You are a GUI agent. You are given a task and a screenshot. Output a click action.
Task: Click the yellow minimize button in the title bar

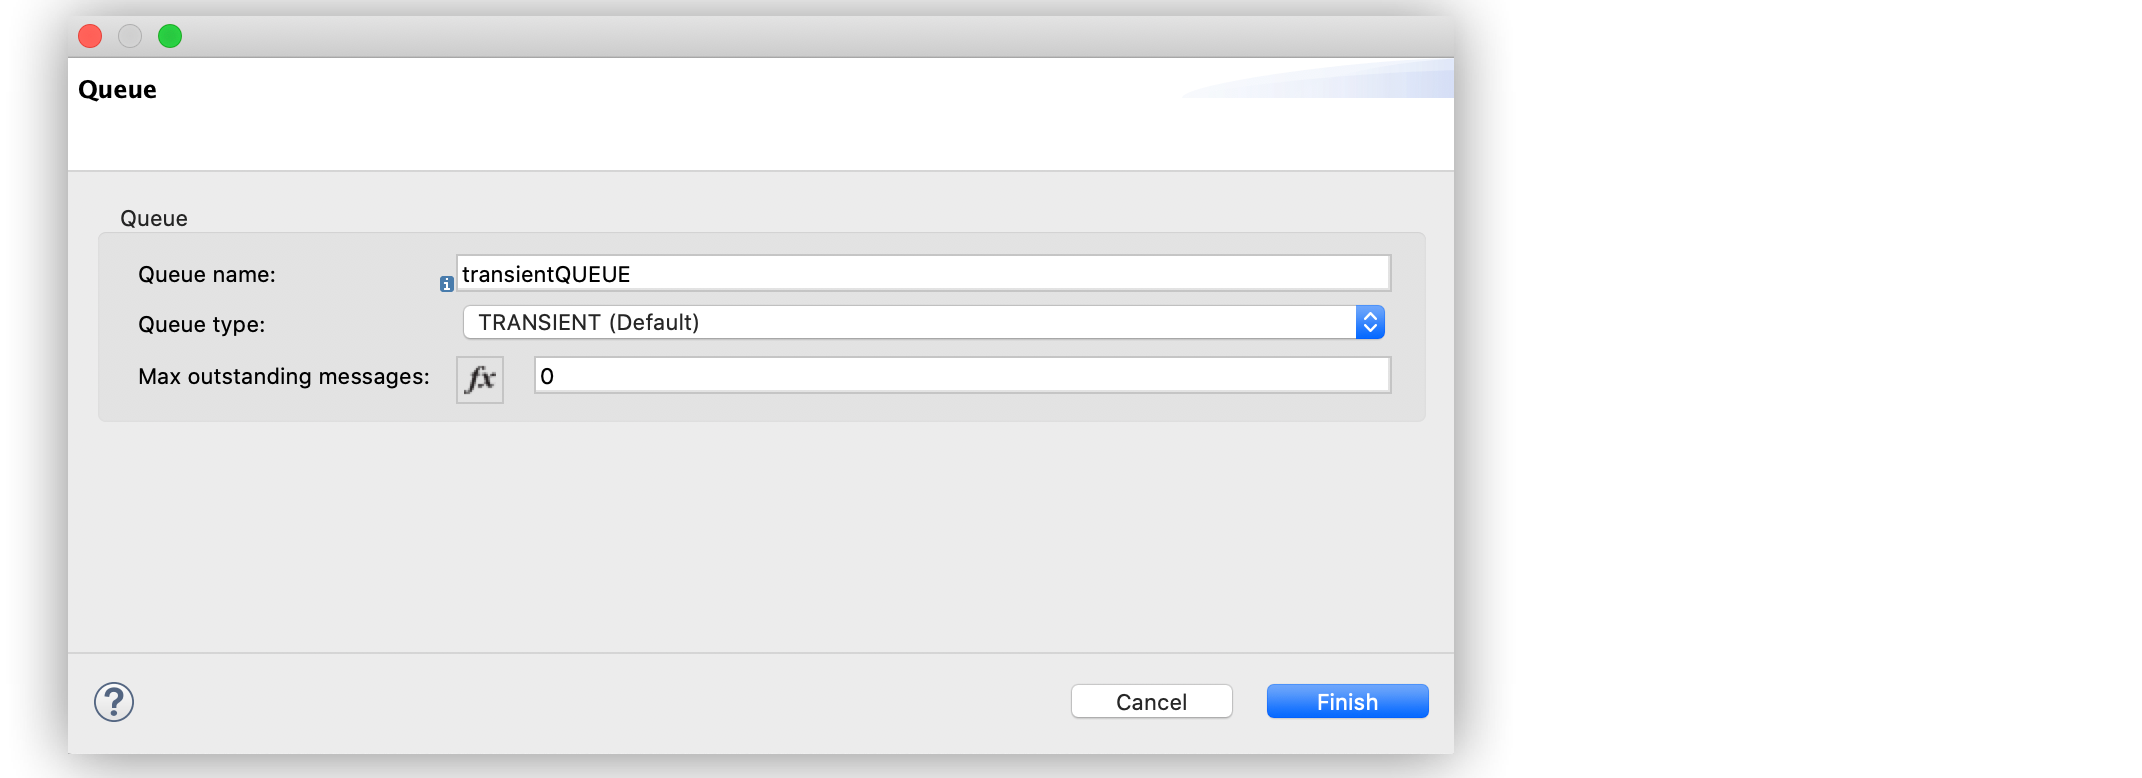click(x=130, y=36)
